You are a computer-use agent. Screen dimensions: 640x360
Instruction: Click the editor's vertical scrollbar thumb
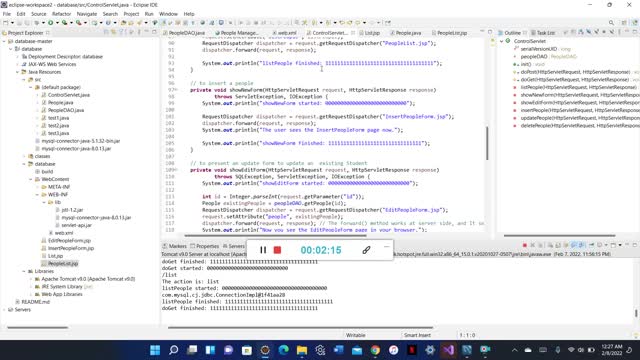487,143
